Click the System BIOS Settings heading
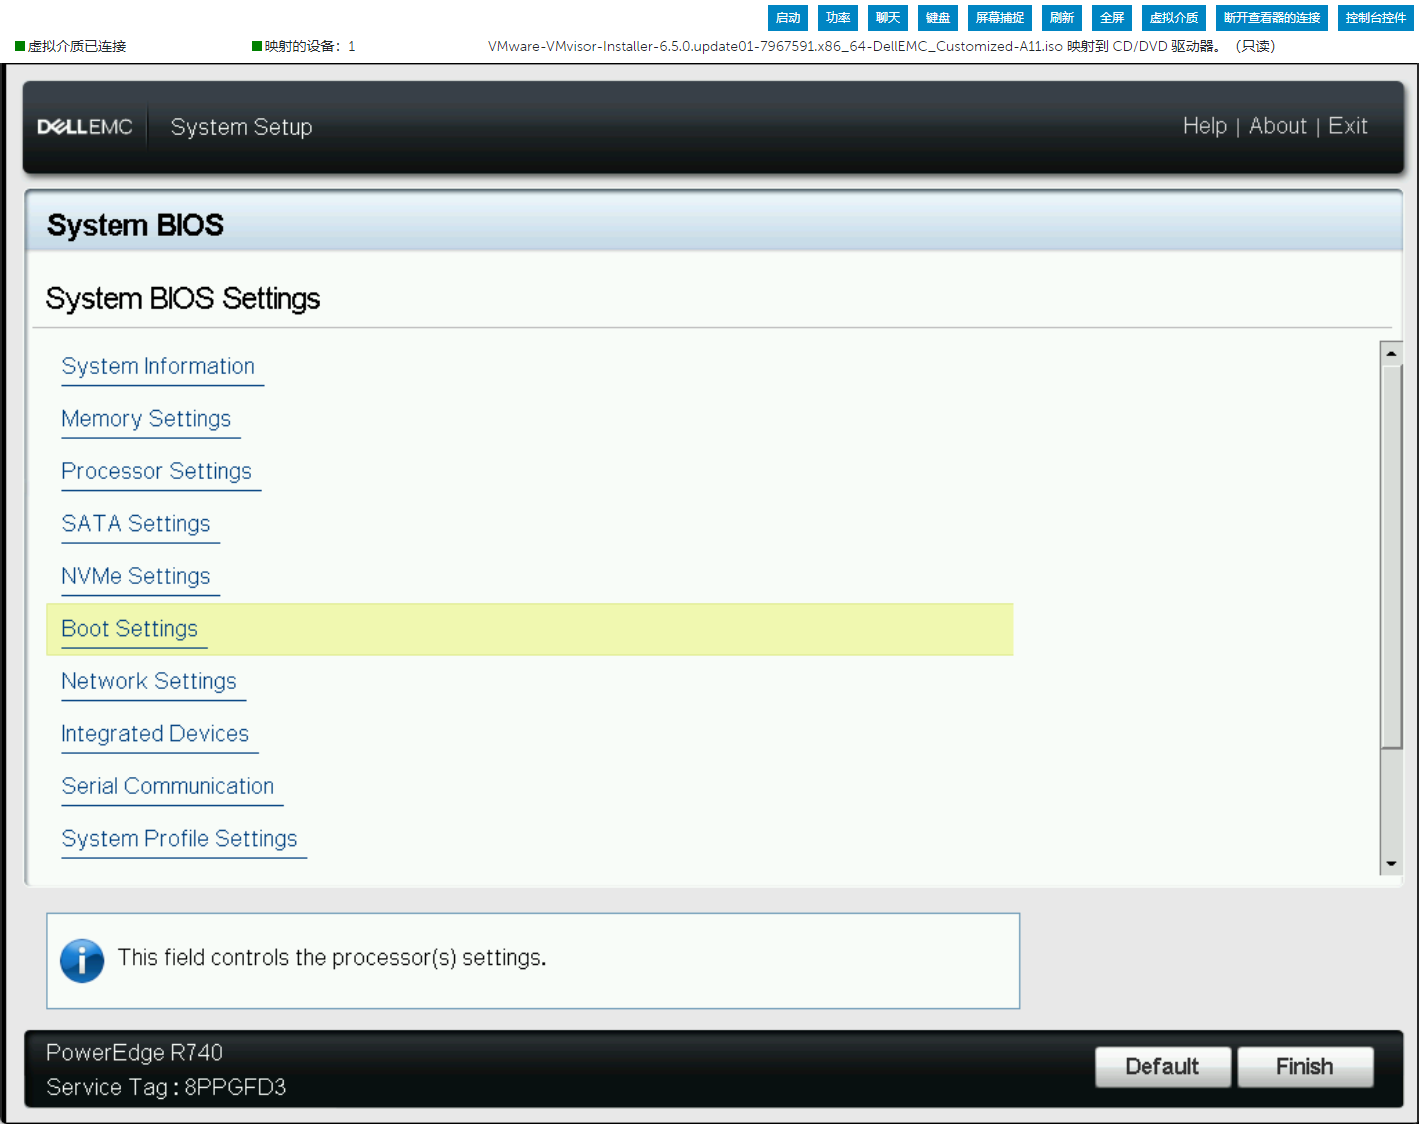The height and width of the screenshot is (1124, 1419). click(x=183, y=299)
